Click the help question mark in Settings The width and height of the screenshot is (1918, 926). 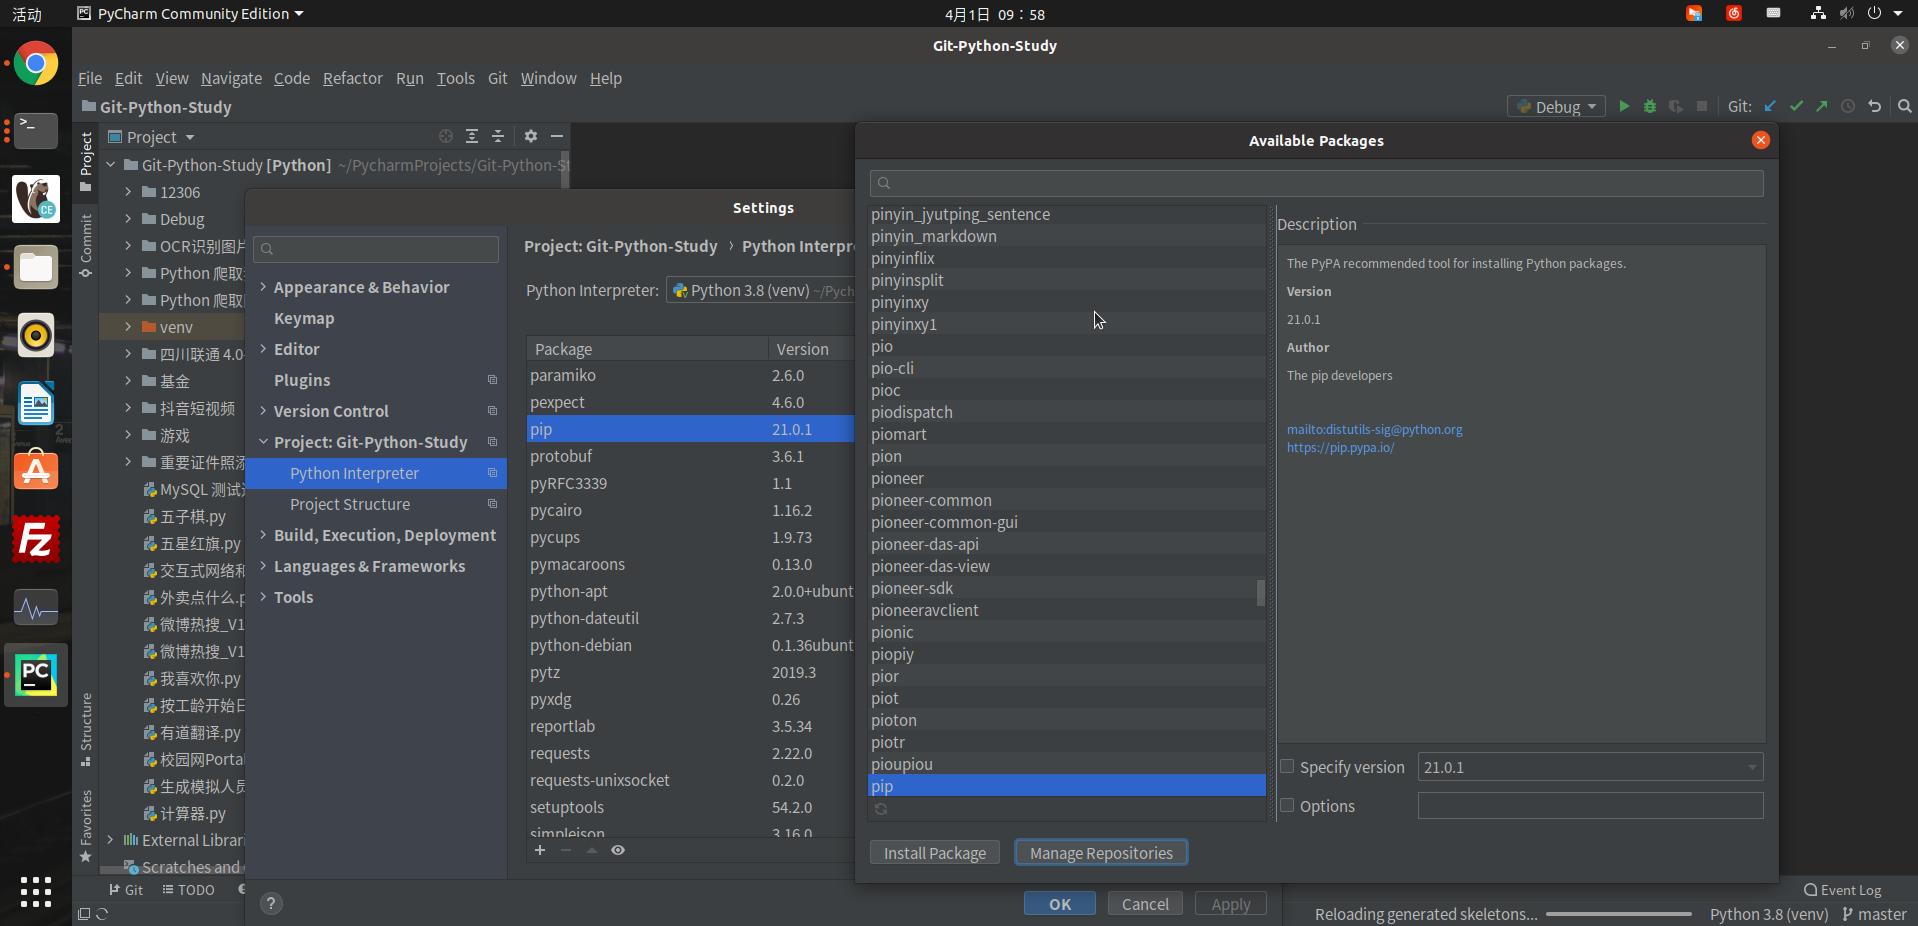(271, 904)
